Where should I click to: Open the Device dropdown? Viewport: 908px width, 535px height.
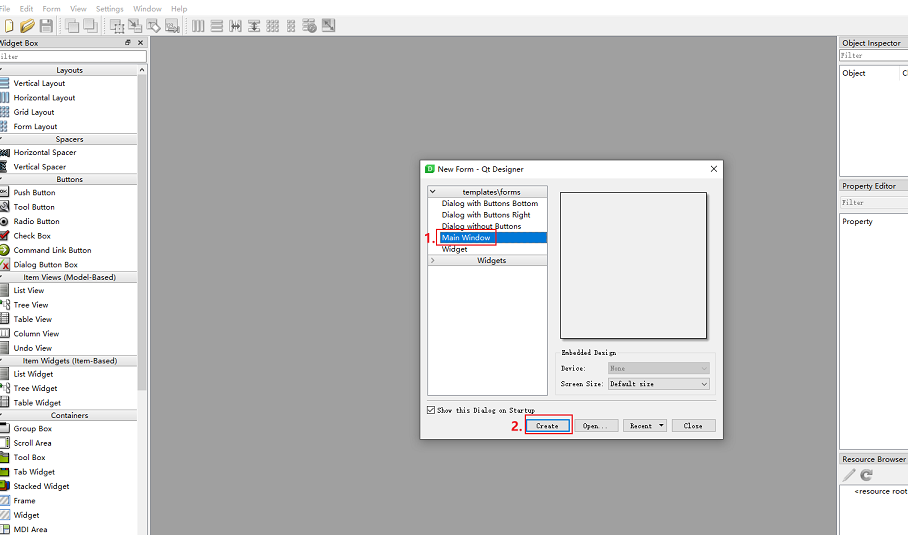point(658,368)
